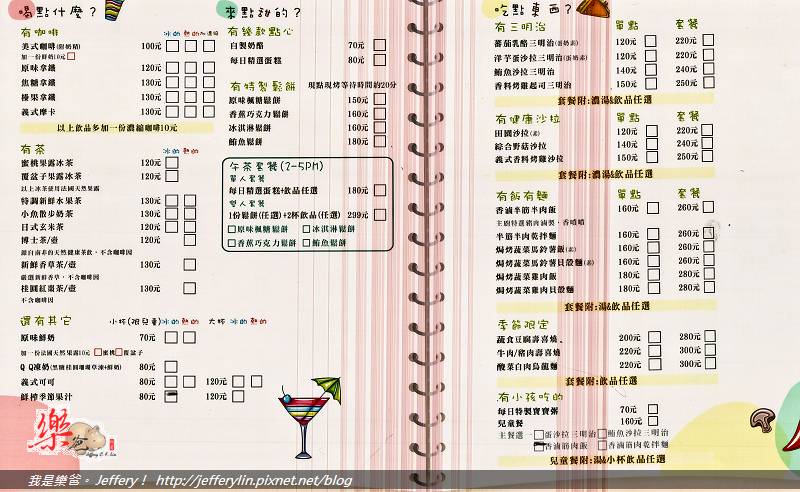Tick the 每日特製寶寶粥 70元 box
Screen dimensions: 800x492
653,409
